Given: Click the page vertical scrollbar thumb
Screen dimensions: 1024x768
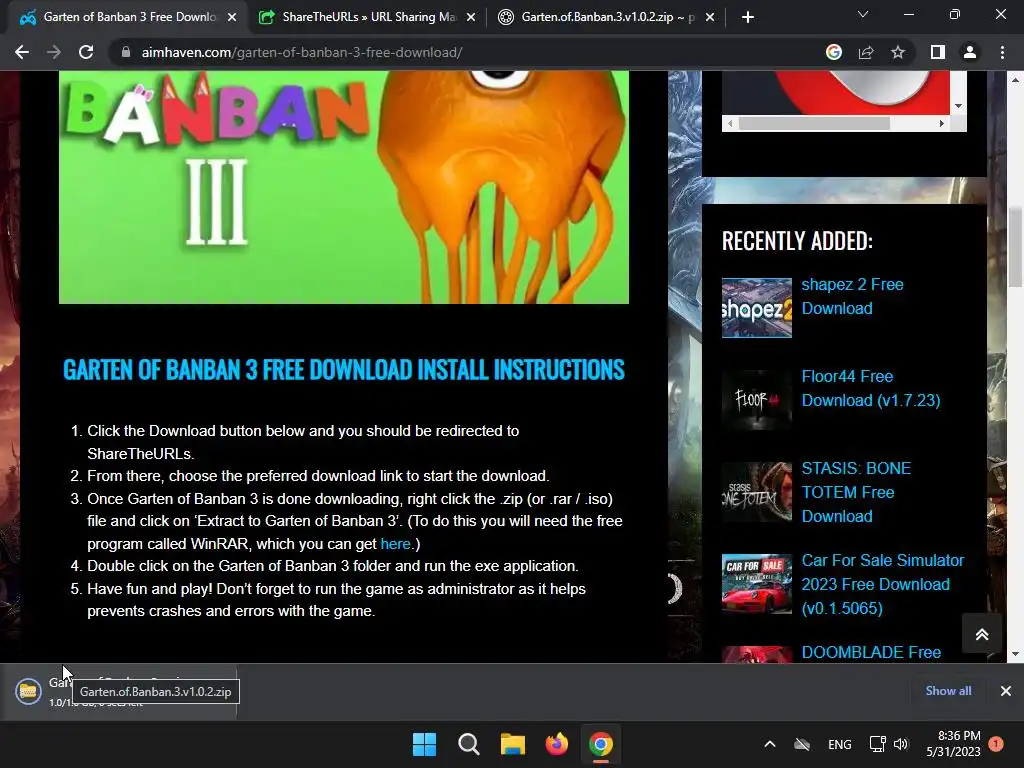Looking at the screenshot, I should point(1015,246).
